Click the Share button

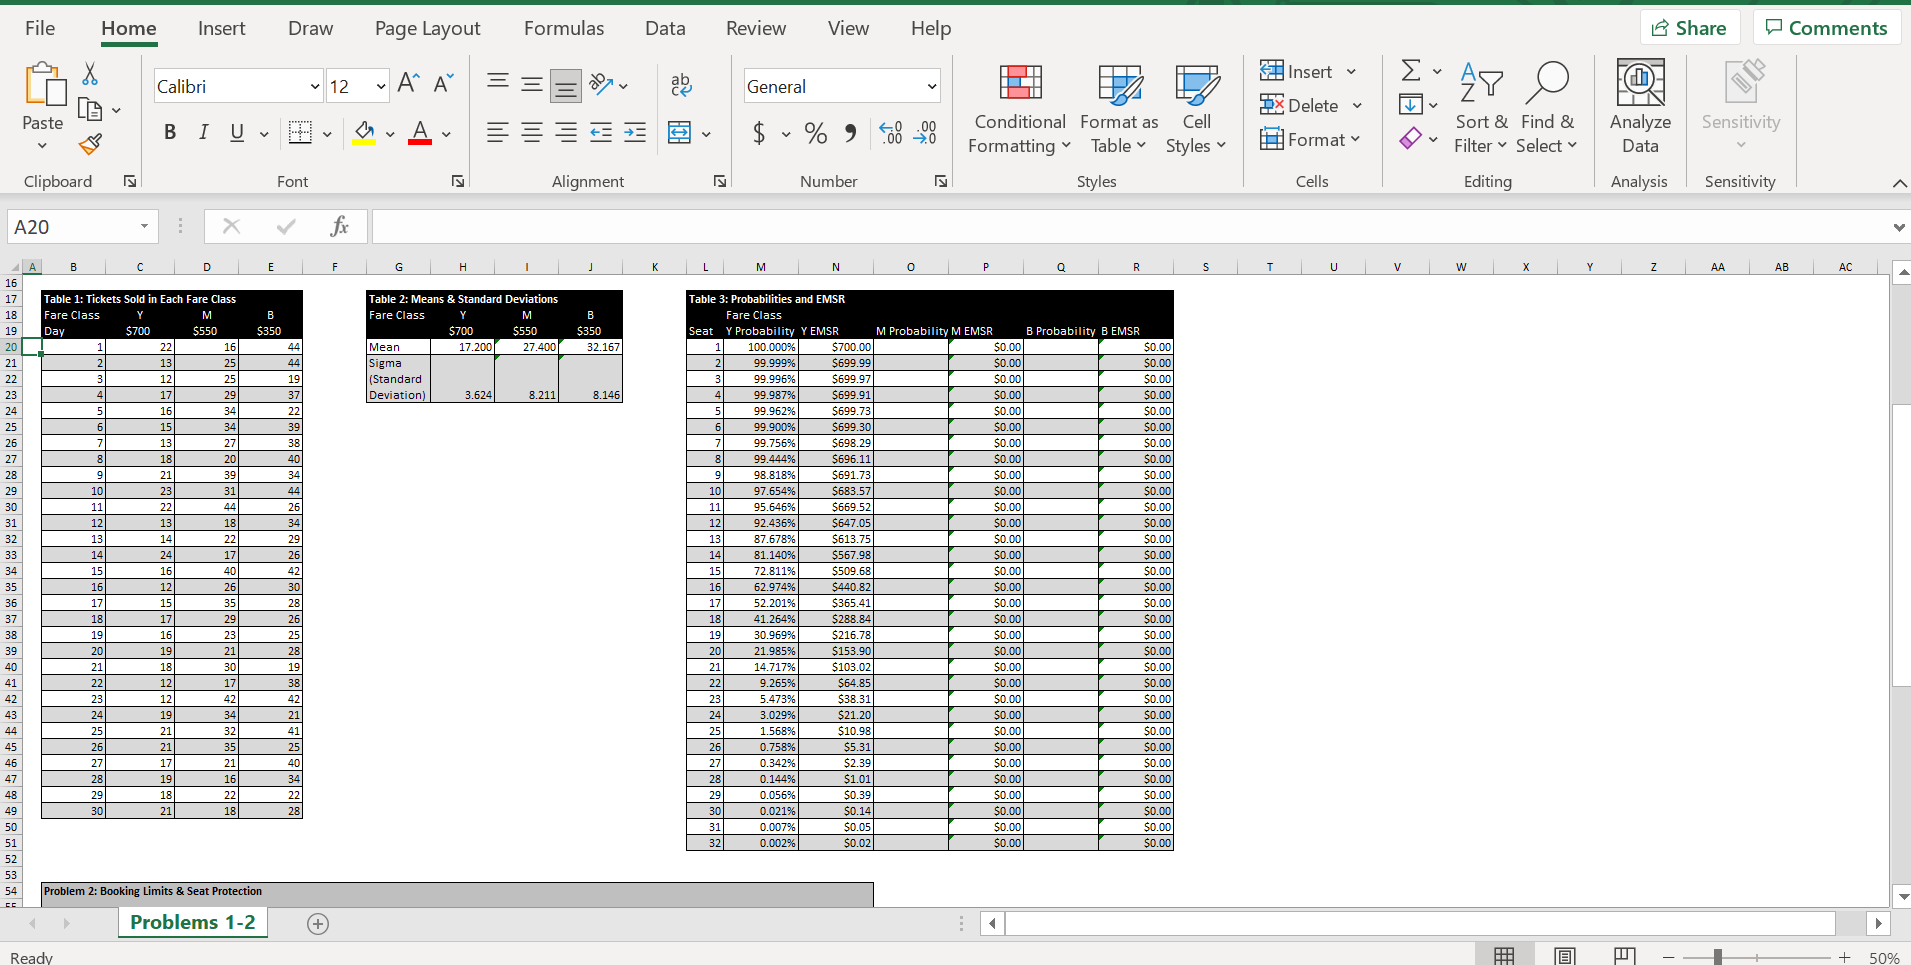coord(1689,27)
